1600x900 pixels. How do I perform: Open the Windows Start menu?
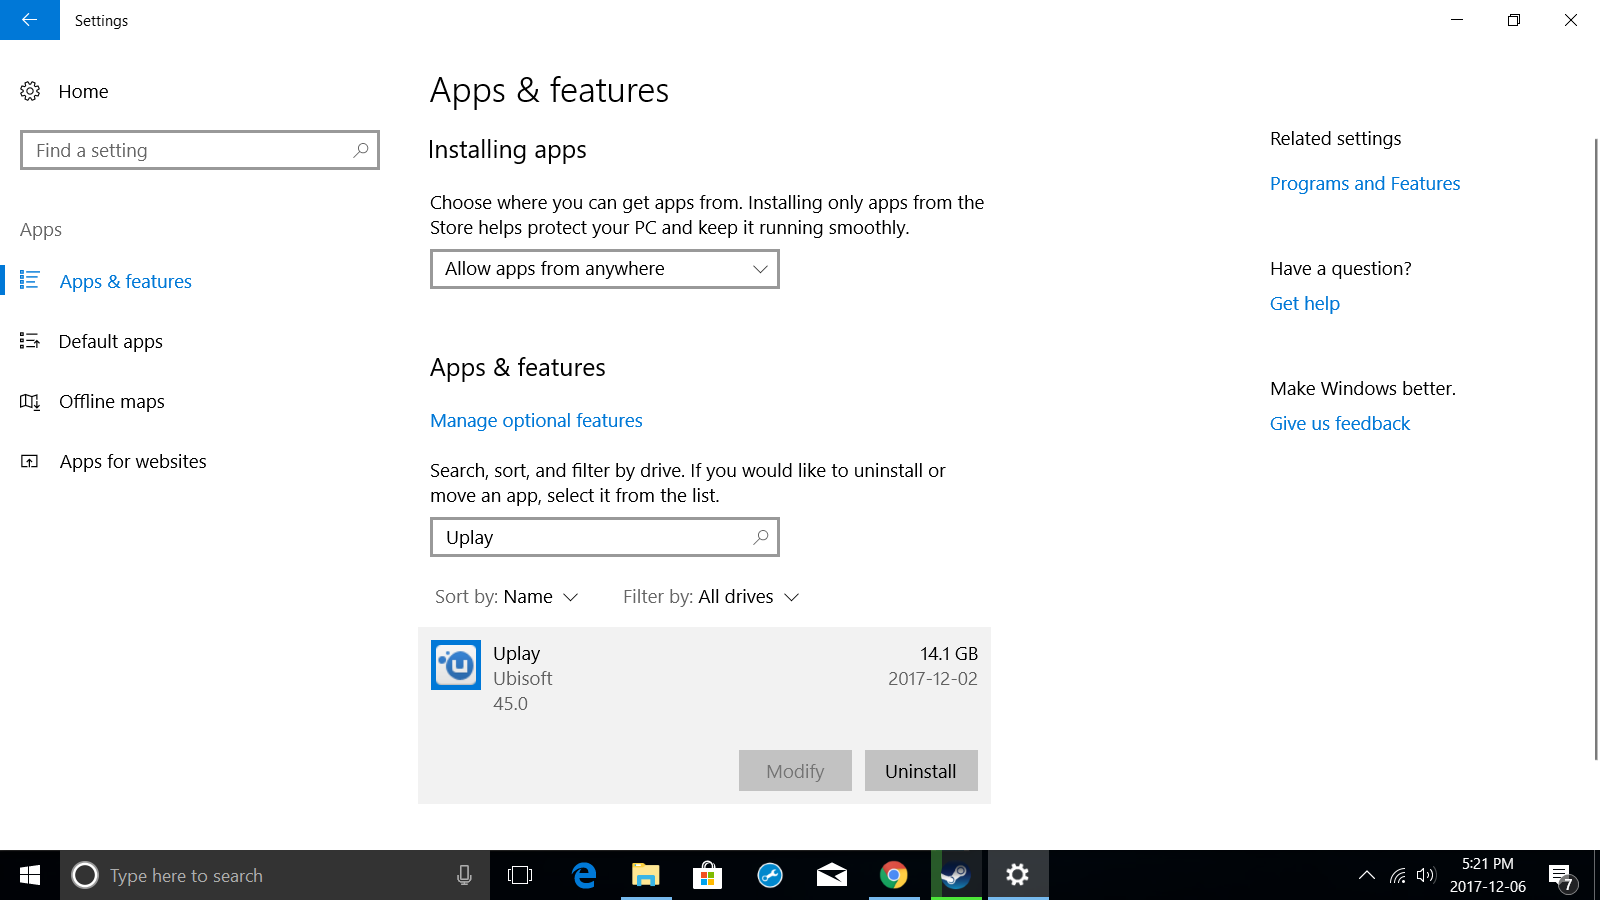coord(30,875)
